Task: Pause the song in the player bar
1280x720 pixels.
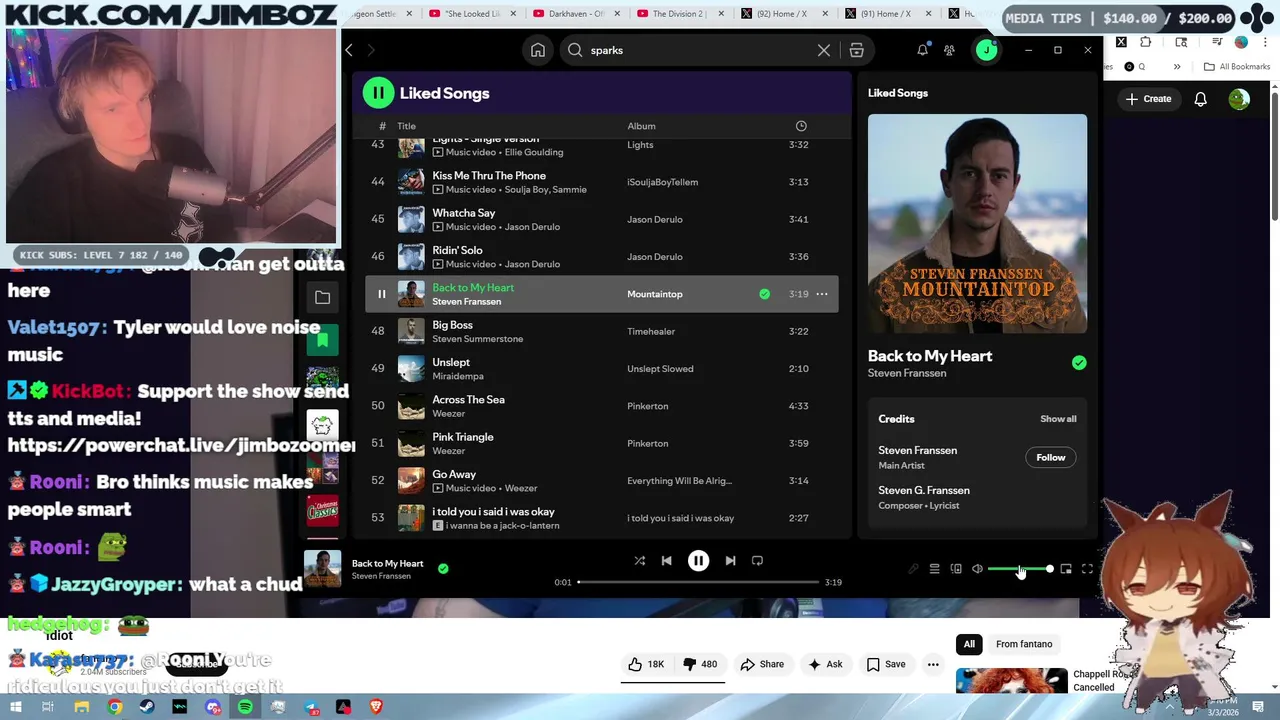Action: pos(698,561)
